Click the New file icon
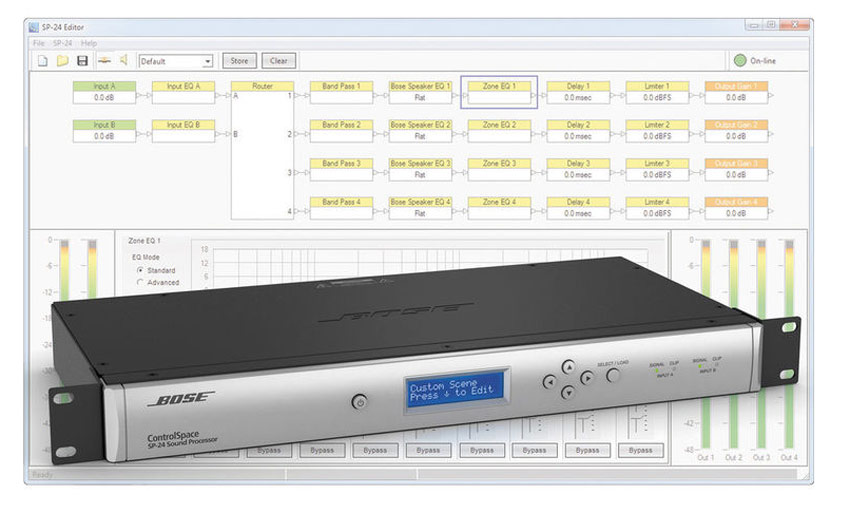The image size is (850, 513). click(x=41, y=61)
